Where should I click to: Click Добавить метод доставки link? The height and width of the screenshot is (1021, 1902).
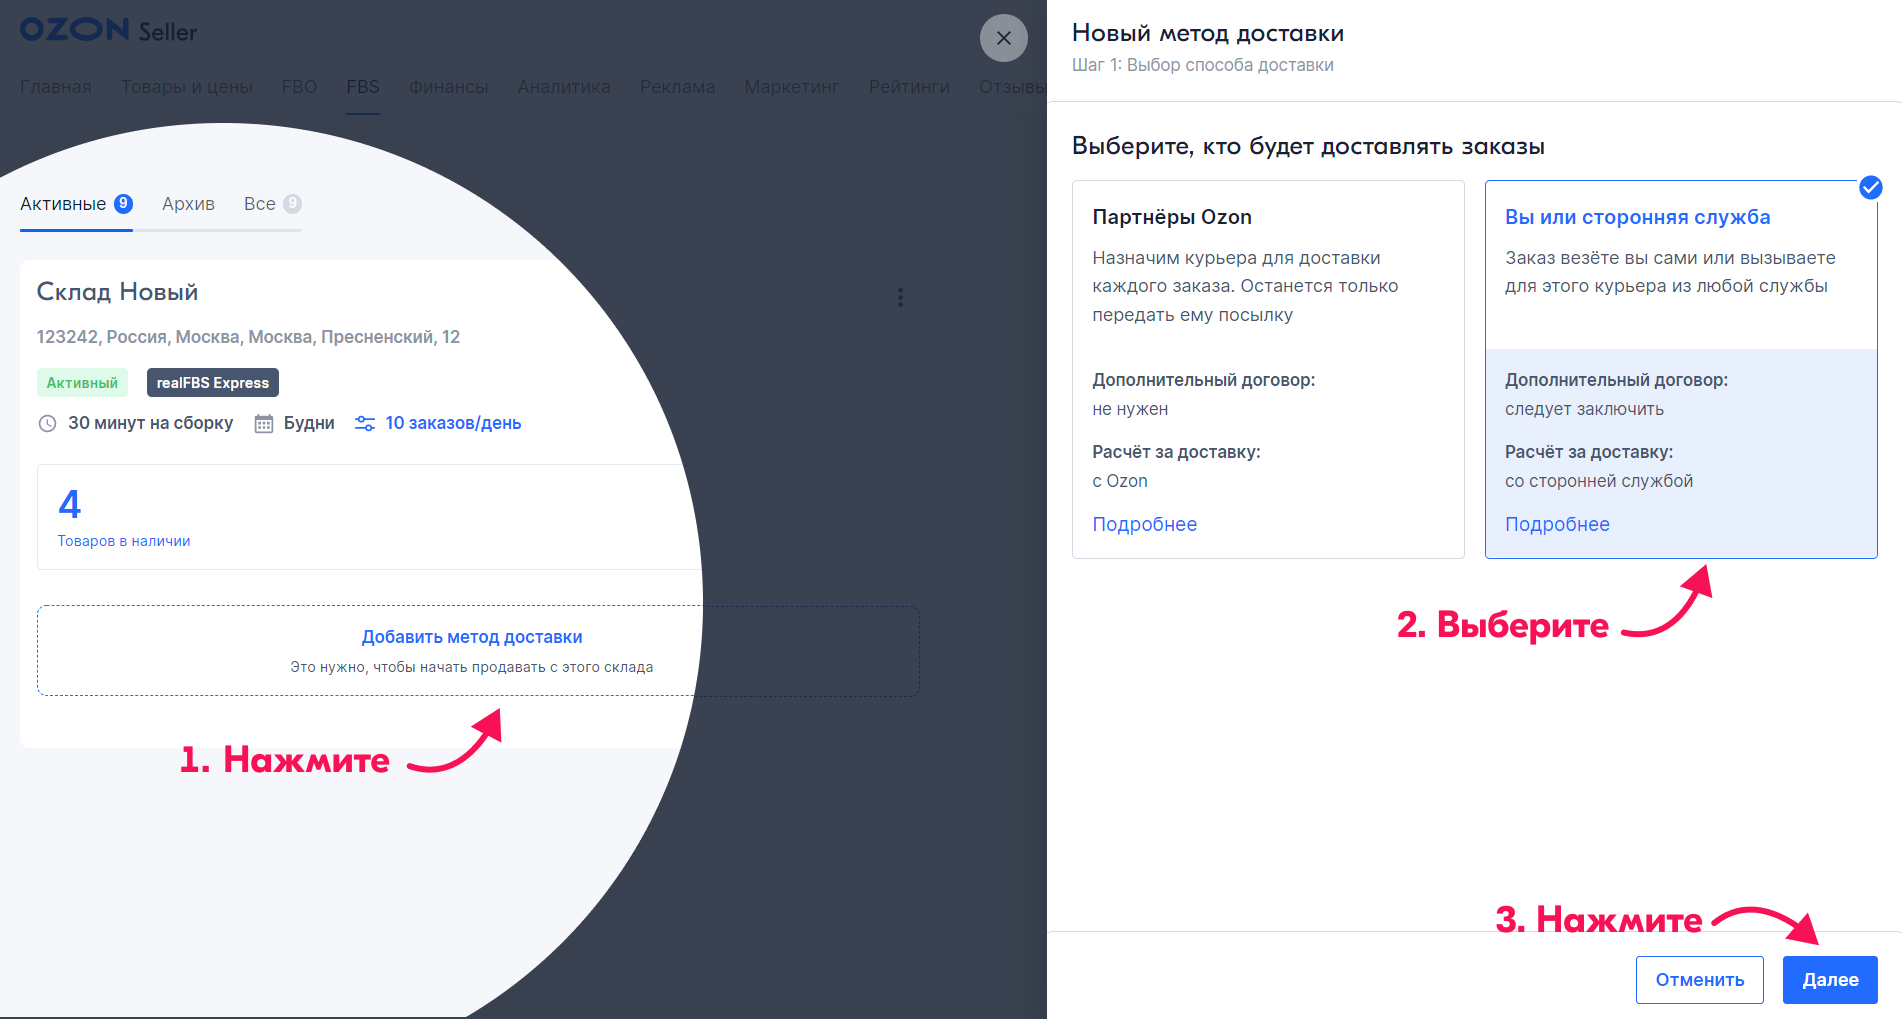pos(472,637)
